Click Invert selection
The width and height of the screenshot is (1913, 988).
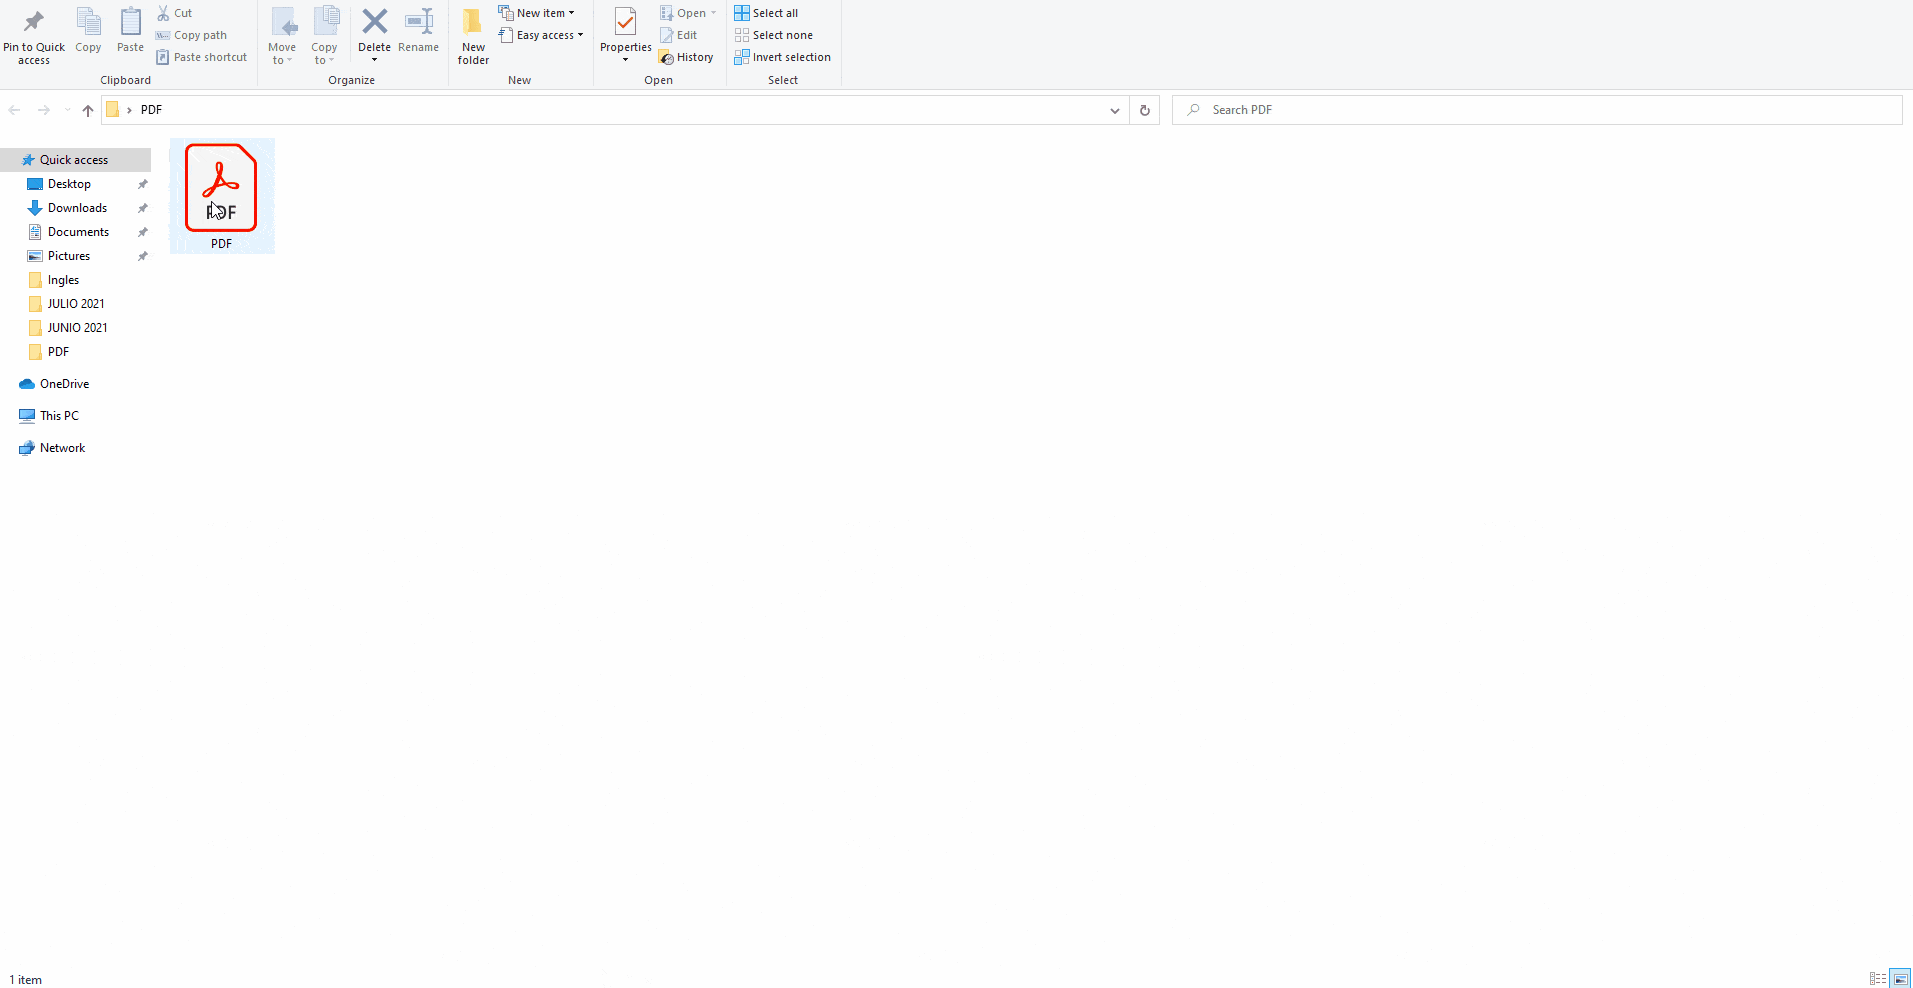coord(782,57)
